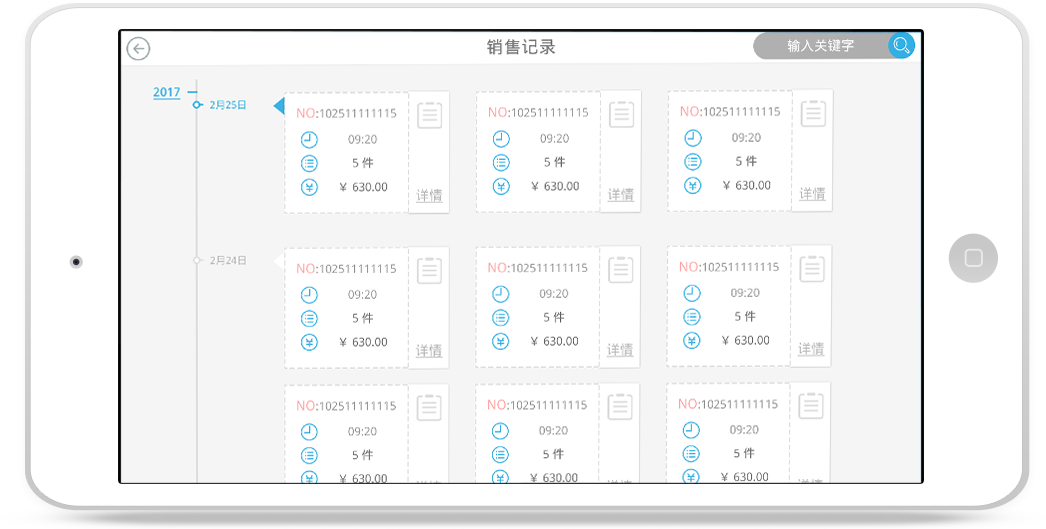Click clipboard icon on second 2月24日 record
1046x529 pixels.
click(621, 270)
